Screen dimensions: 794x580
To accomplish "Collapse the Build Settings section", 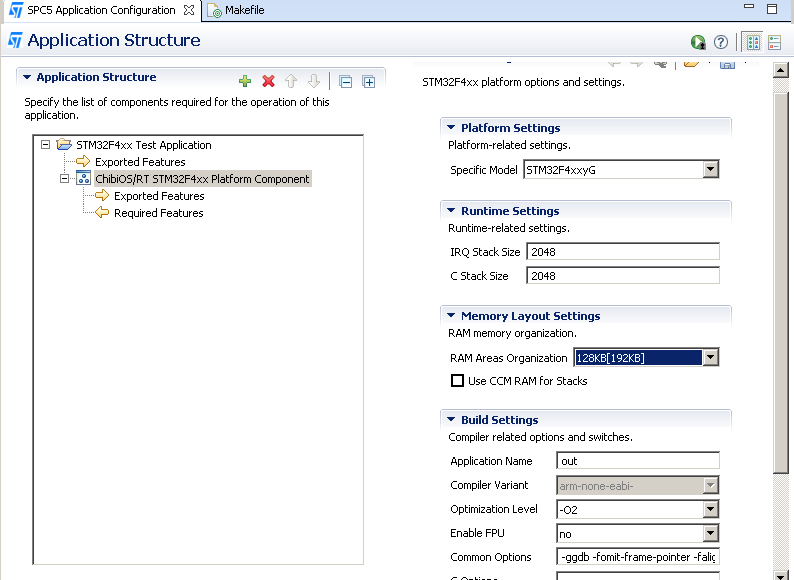I will [451, 419].
